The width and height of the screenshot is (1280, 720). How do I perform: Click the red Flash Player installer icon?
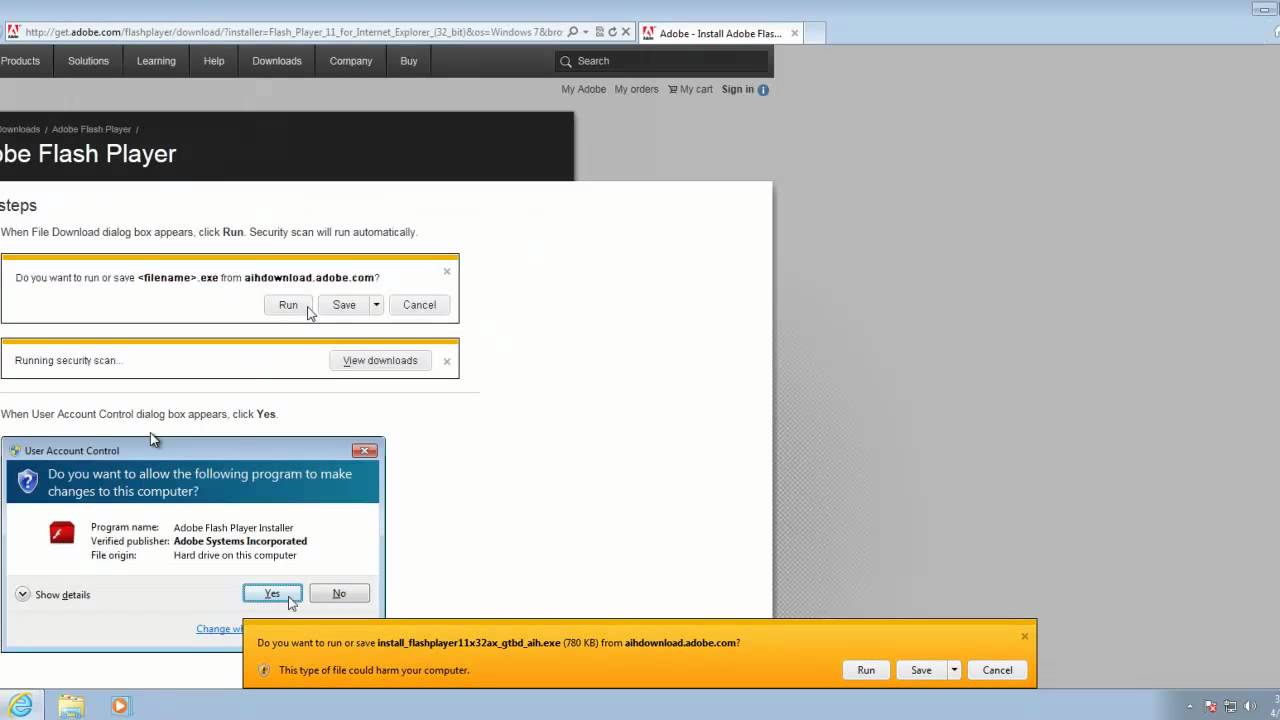click(x=62, y=533)
